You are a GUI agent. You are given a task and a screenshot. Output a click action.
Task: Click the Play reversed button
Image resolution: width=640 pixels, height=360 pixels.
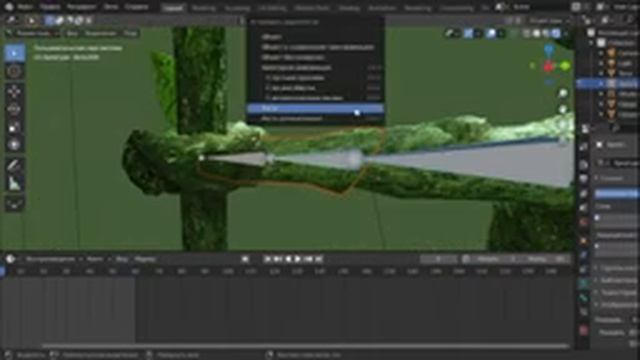click(x=289, y=259)
